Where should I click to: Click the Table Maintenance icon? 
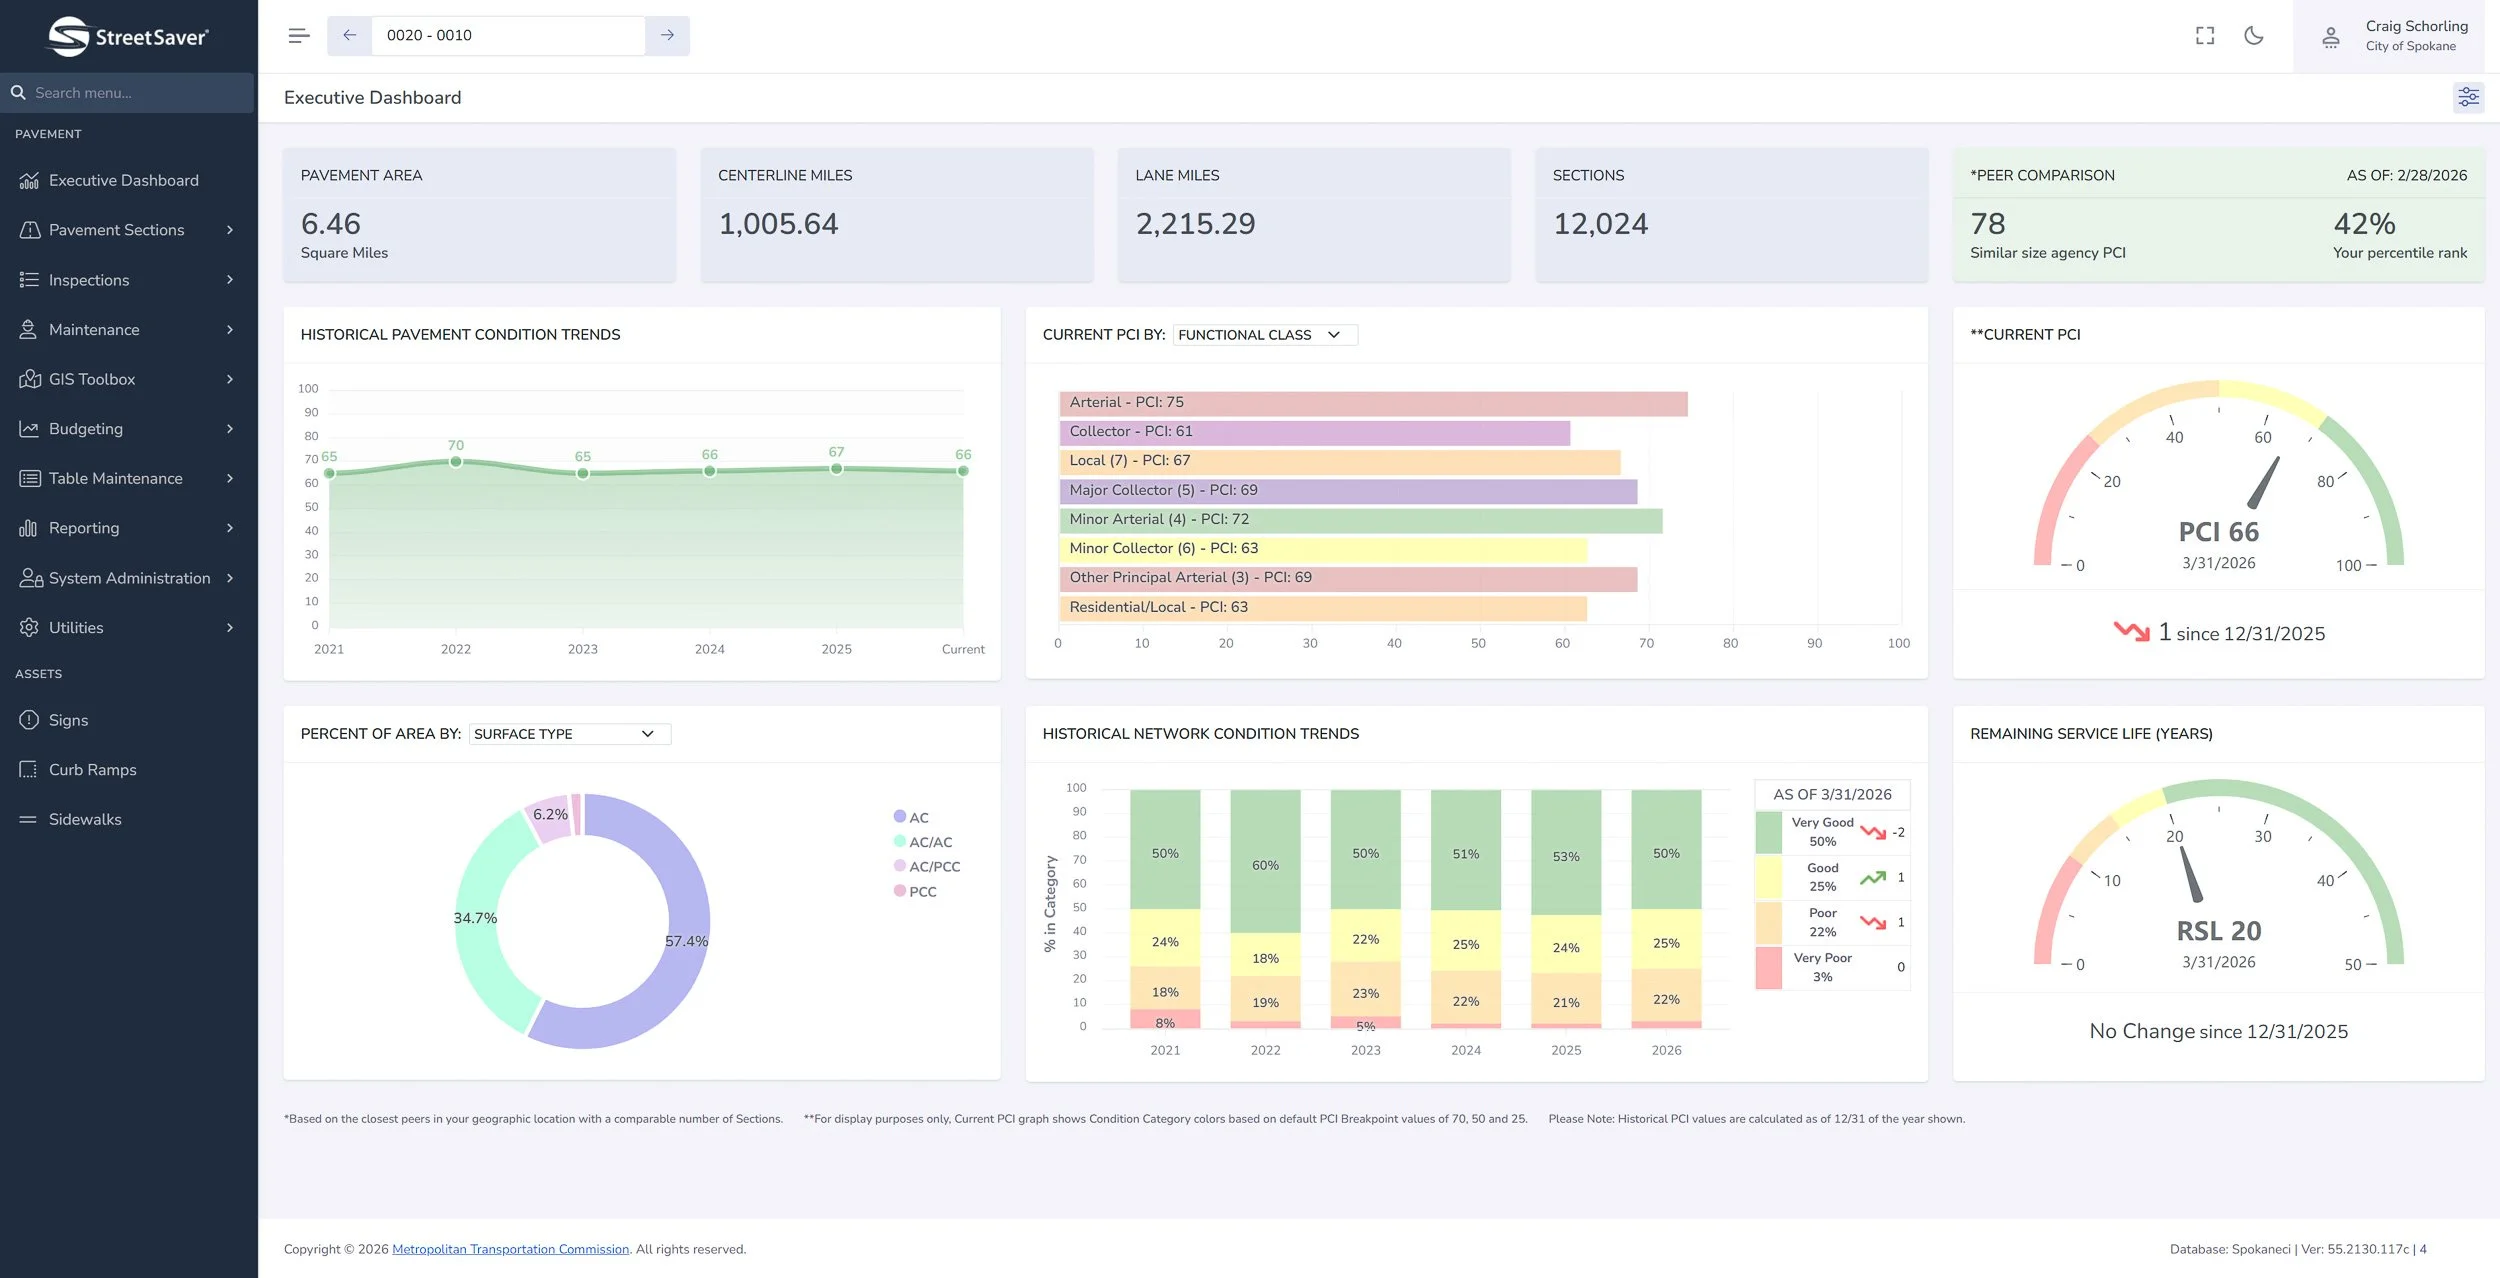click(29, 479)
